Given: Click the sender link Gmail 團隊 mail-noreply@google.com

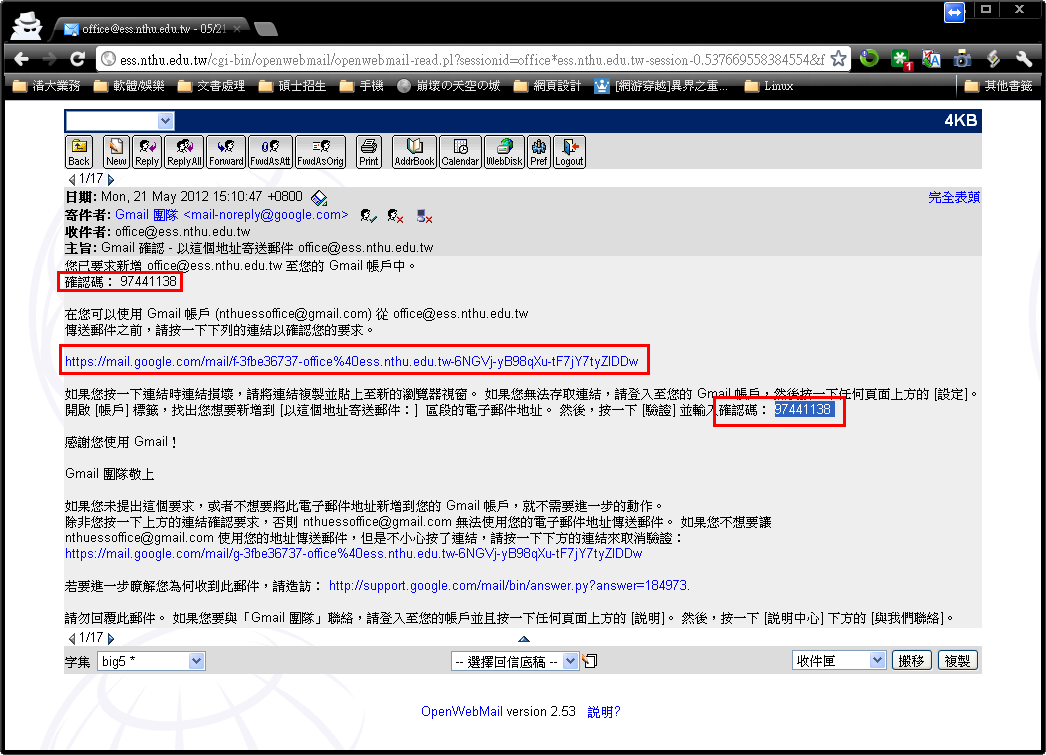Looking at the screenshot, I should click(231, 215).
